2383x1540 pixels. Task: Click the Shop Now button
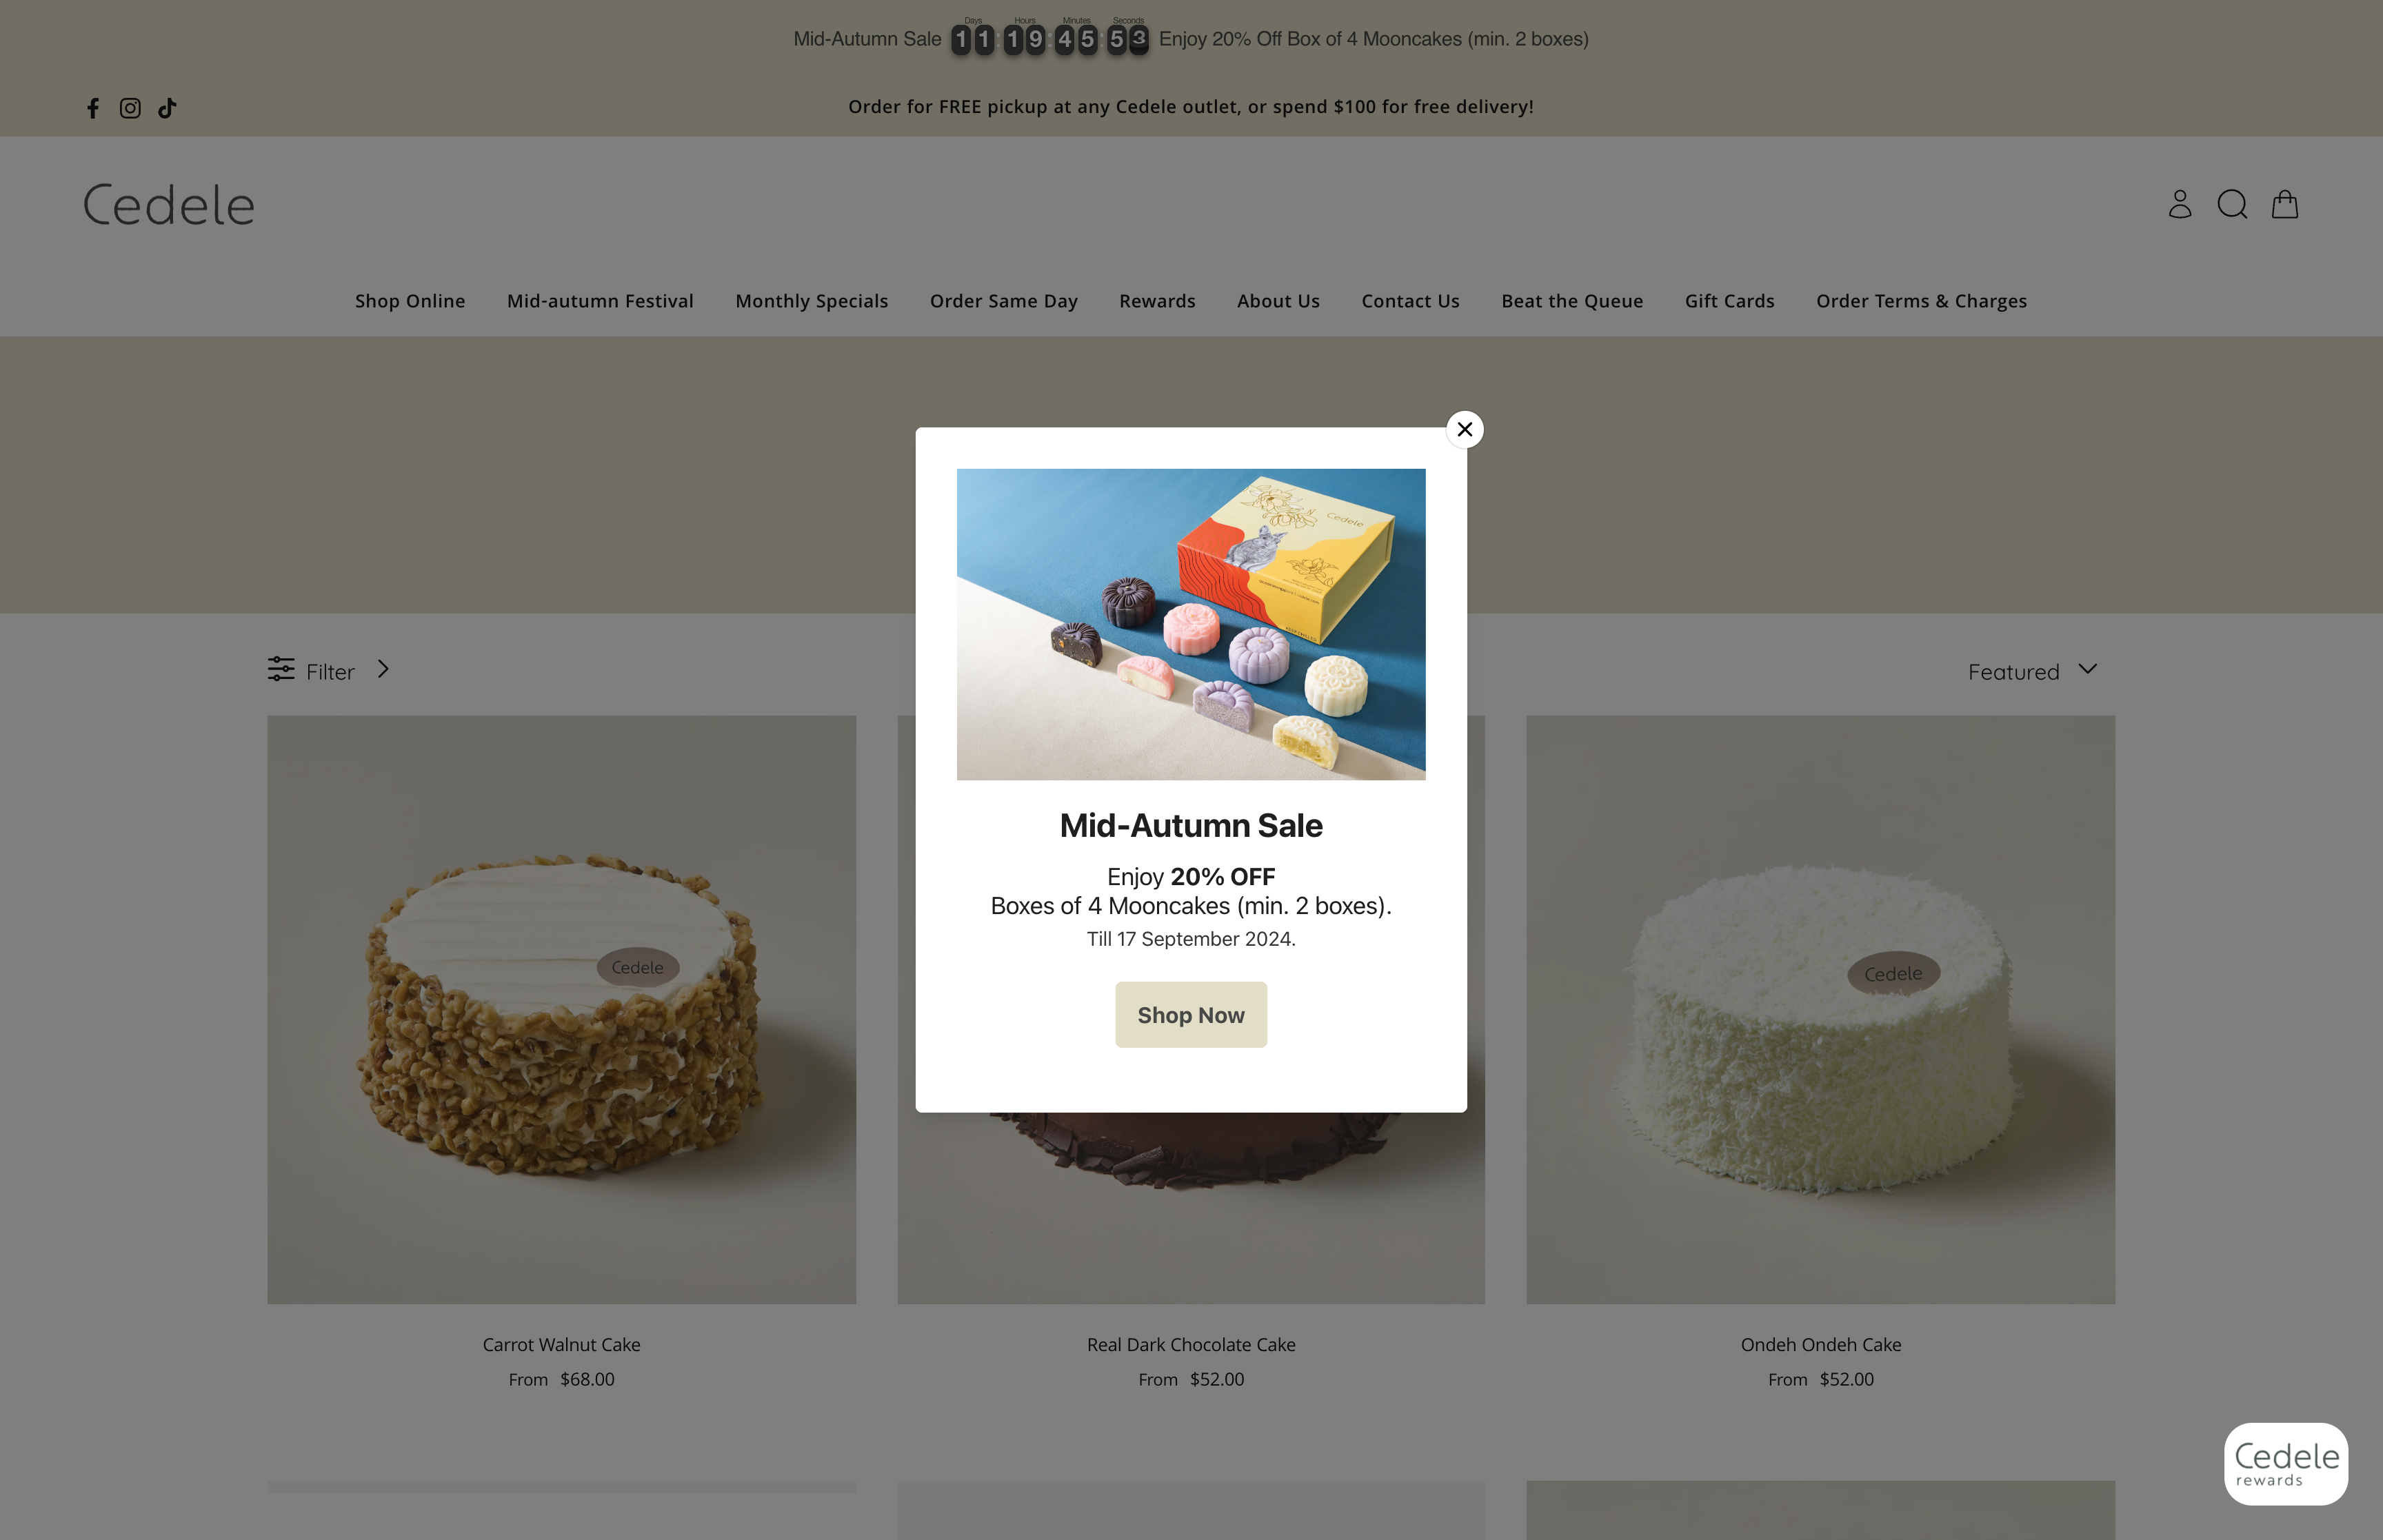1191,1015
